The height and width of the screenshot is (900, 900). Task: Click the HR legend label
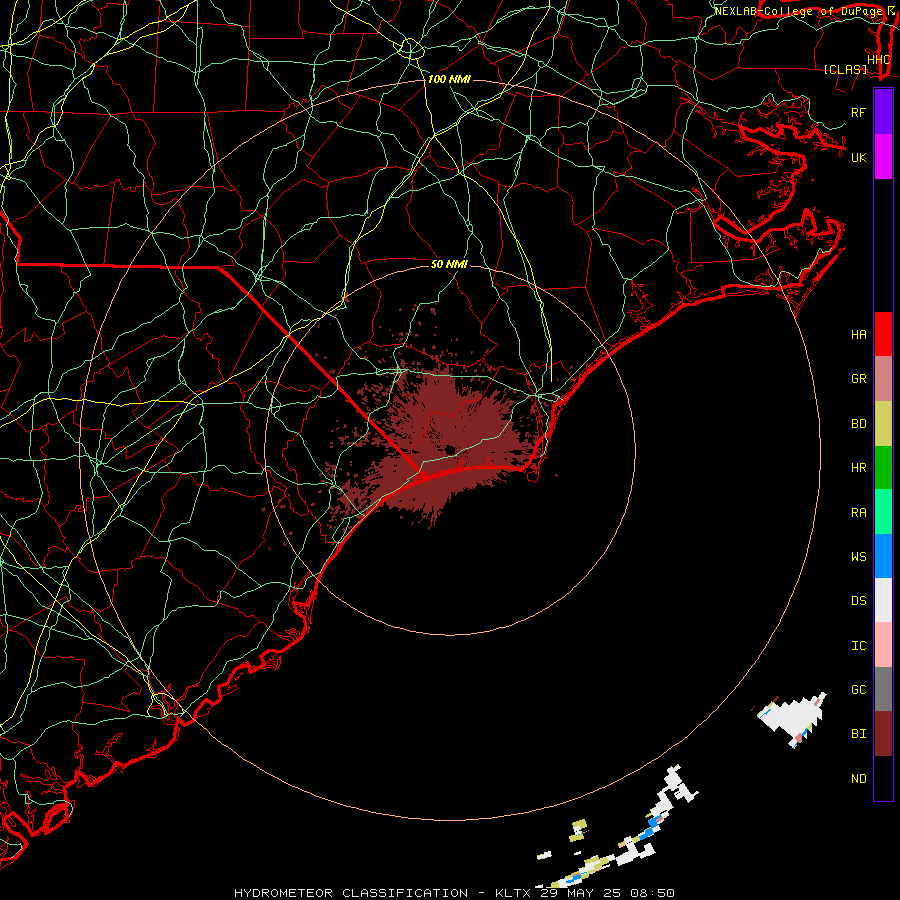pos(859,468)
